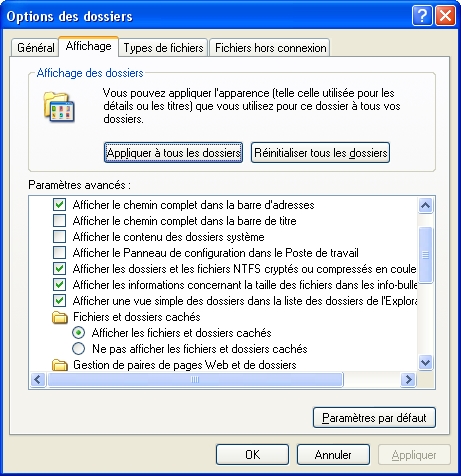Open the Fichiers hors connexion tab
The image size is (461, 476).
pos(270,48)
